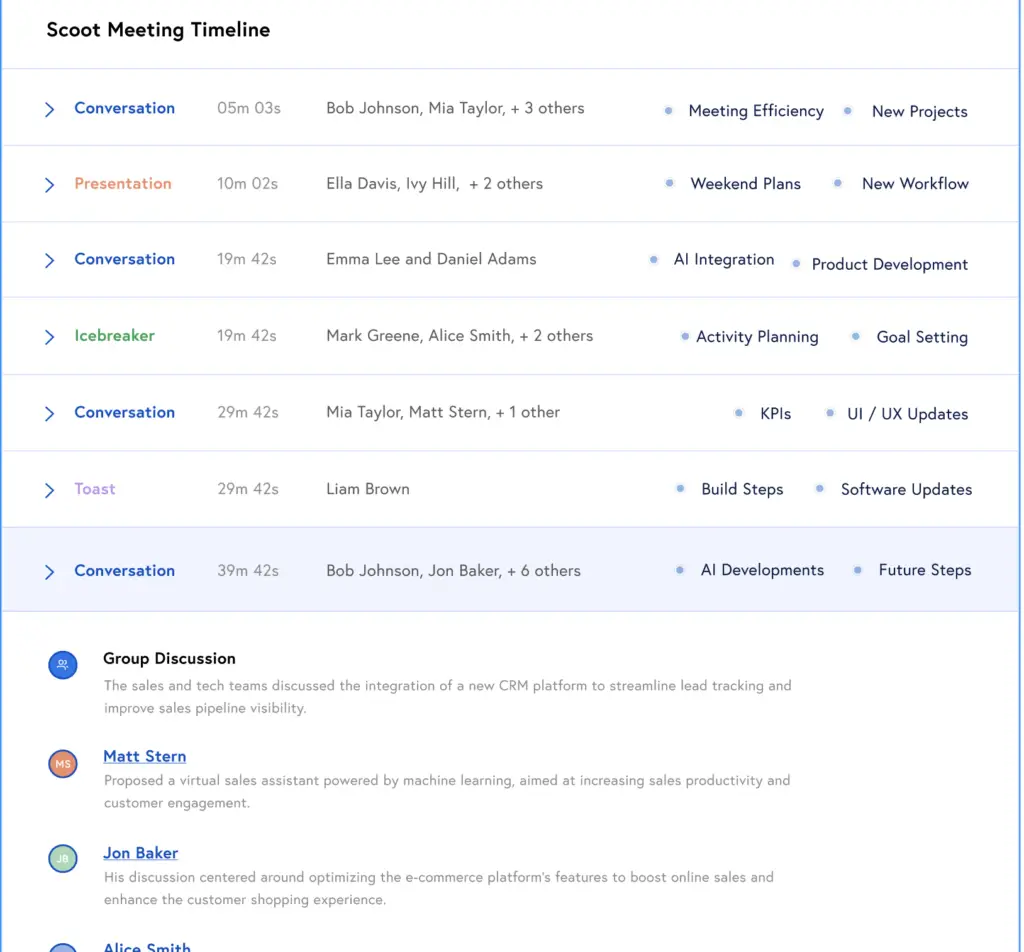Expand the Presentation row chevron
1024x952 pixels.
[x=49, y=185]
